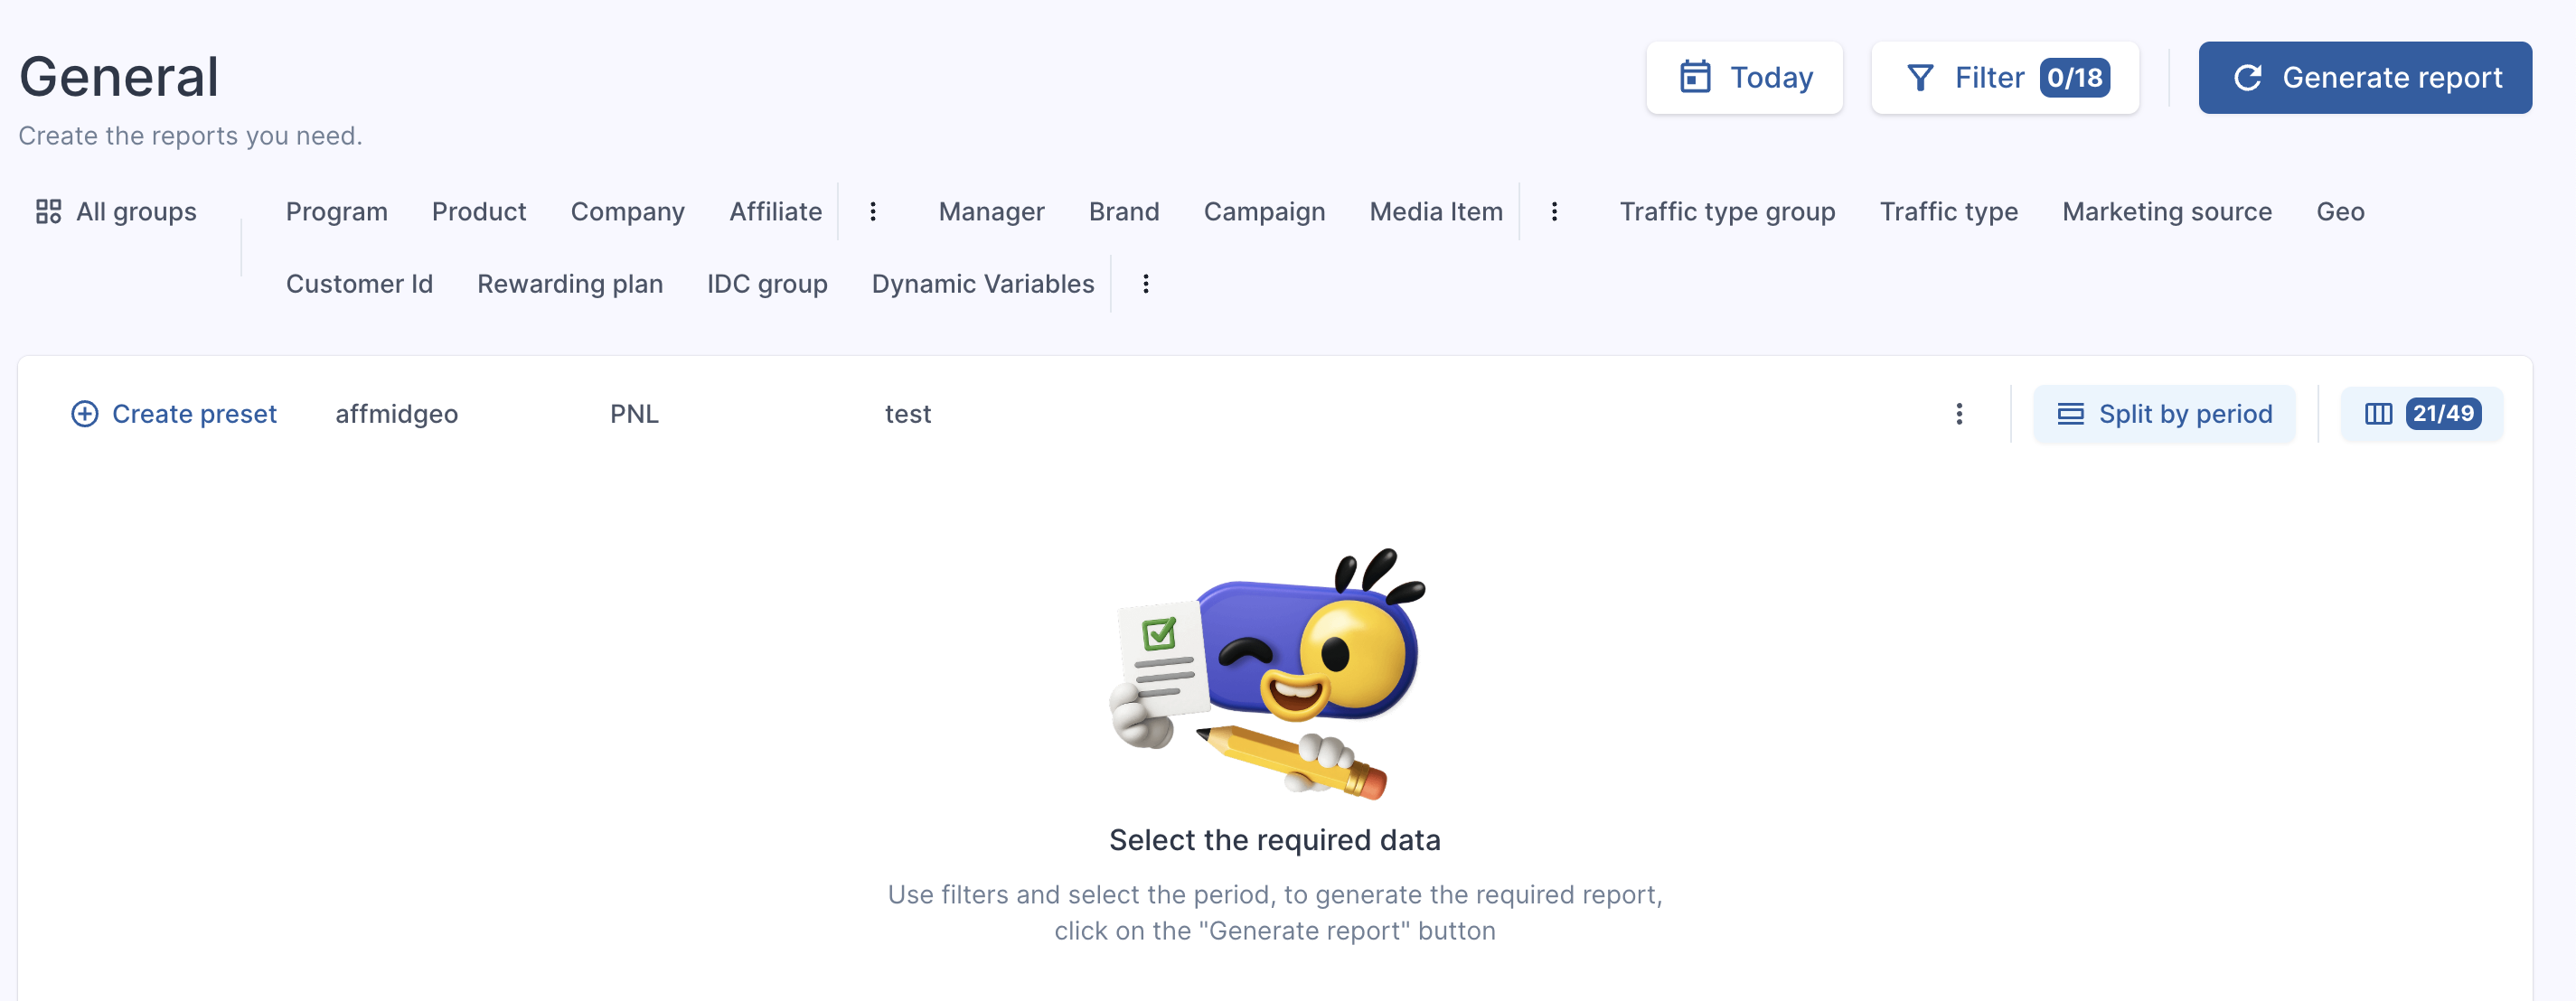Select the Rewarding plan grouping
The image size is (2576, 1001).
570,283
